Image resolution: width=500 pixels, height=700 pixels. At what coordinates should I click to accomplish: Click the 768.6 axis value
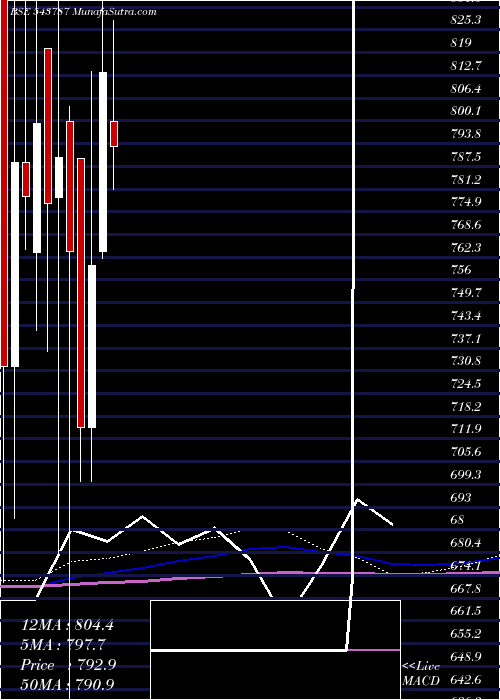click(x=466, y=225)
